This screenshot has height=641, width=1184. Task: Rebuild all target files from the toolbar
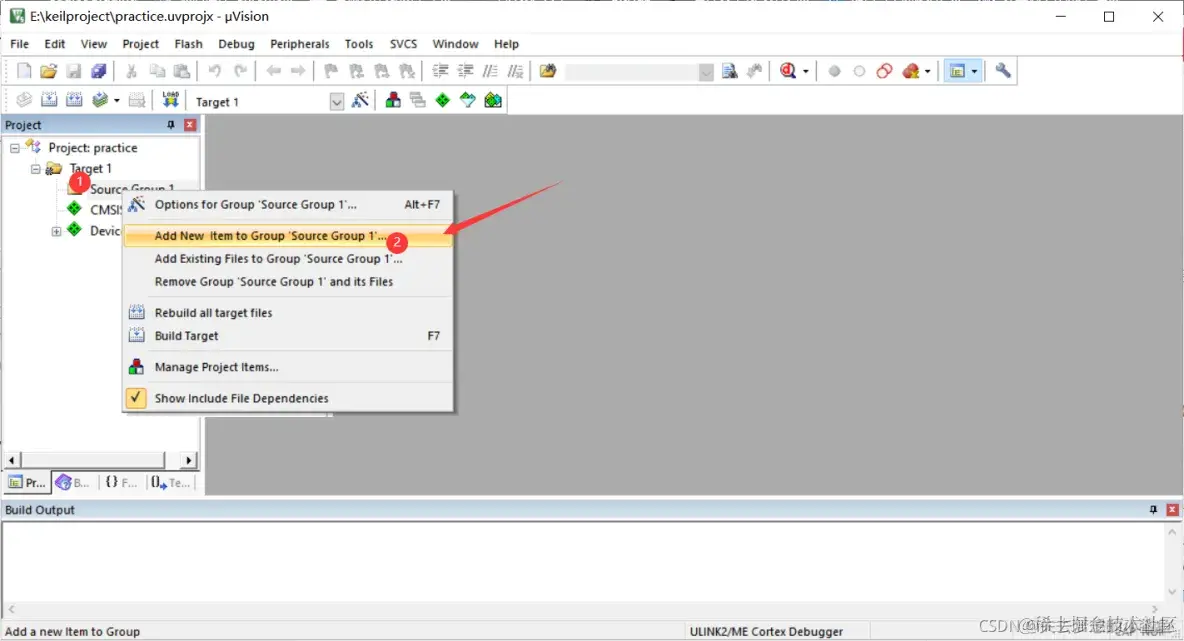coord(74,100)
